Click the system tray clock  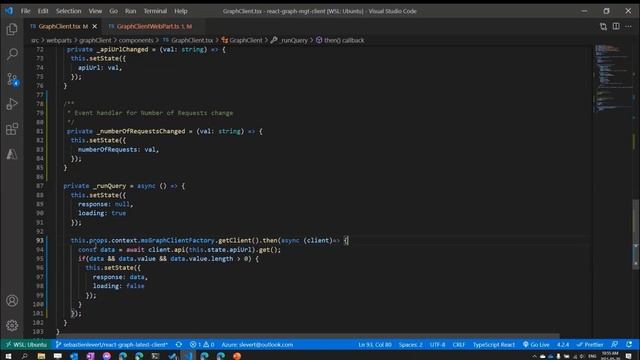(610, 356)
